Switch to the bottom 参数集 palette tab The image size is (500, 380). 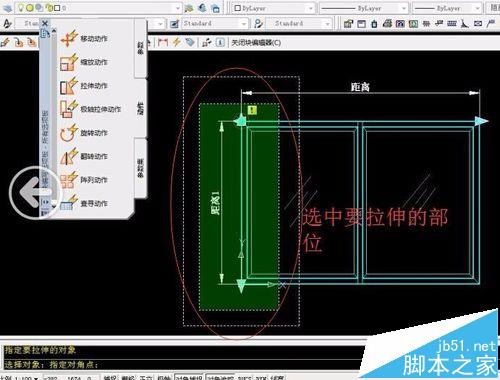coord(140,168)
